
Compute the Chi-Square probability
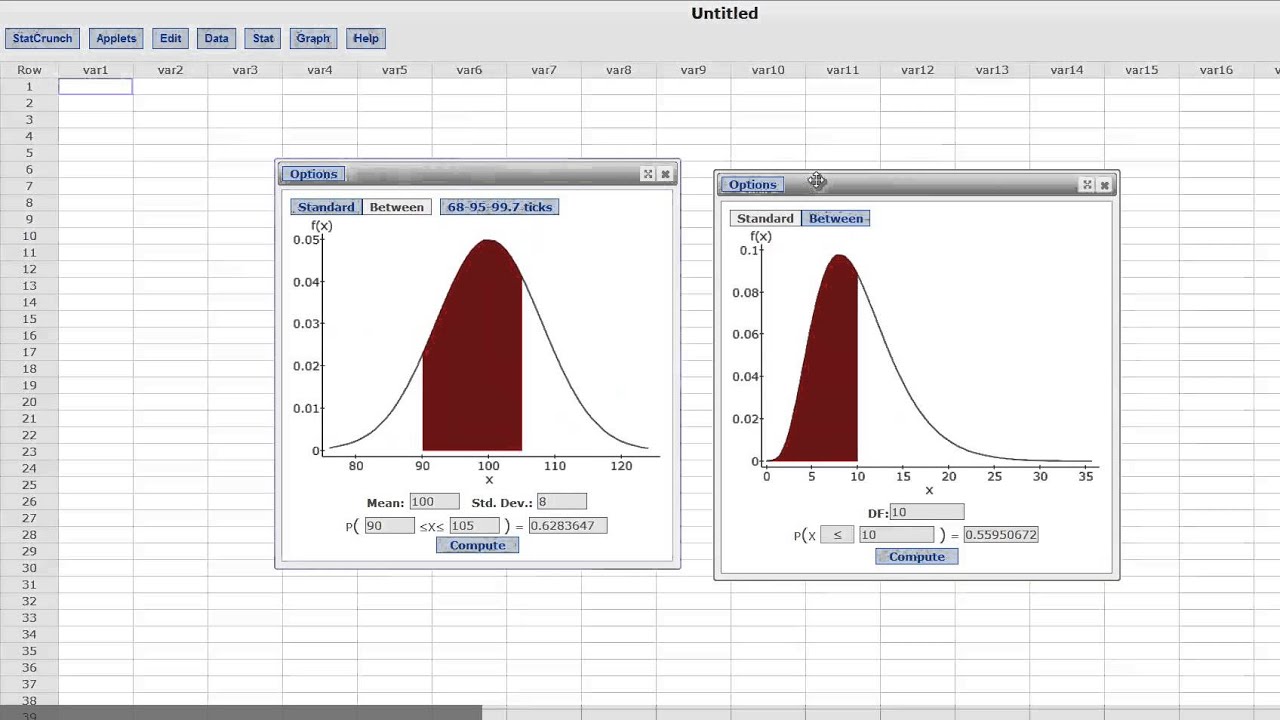point(916,557)
